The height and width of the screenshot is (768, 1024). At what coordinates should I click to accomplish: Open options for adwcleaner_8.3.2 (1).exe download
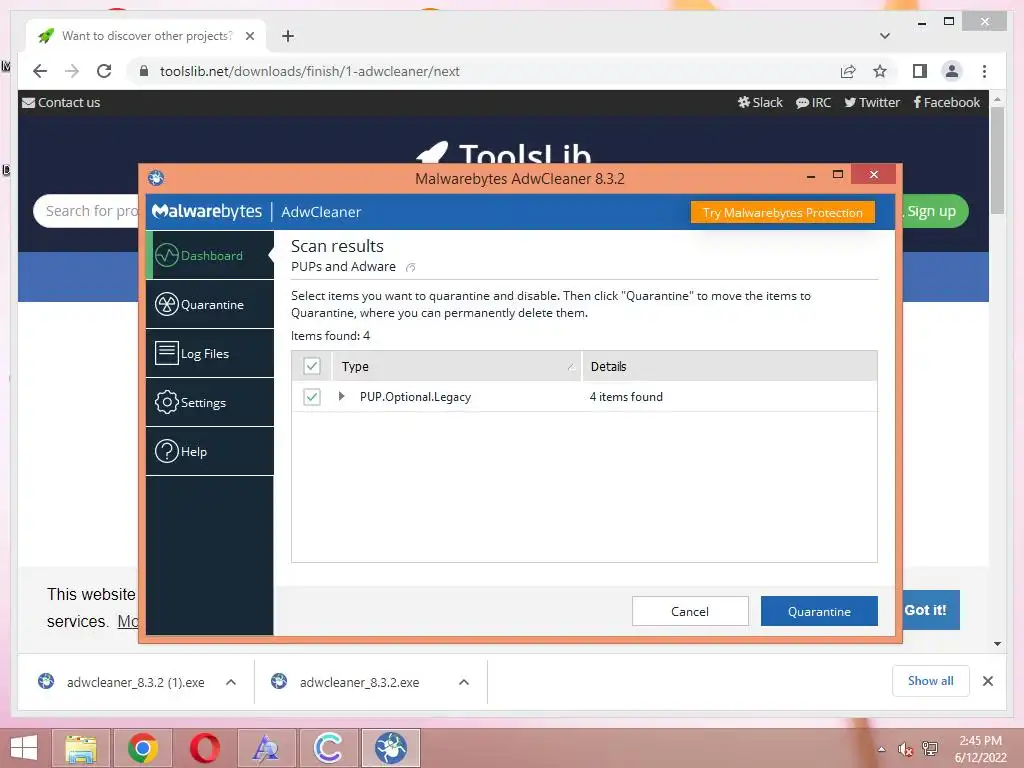coord(231,682)
